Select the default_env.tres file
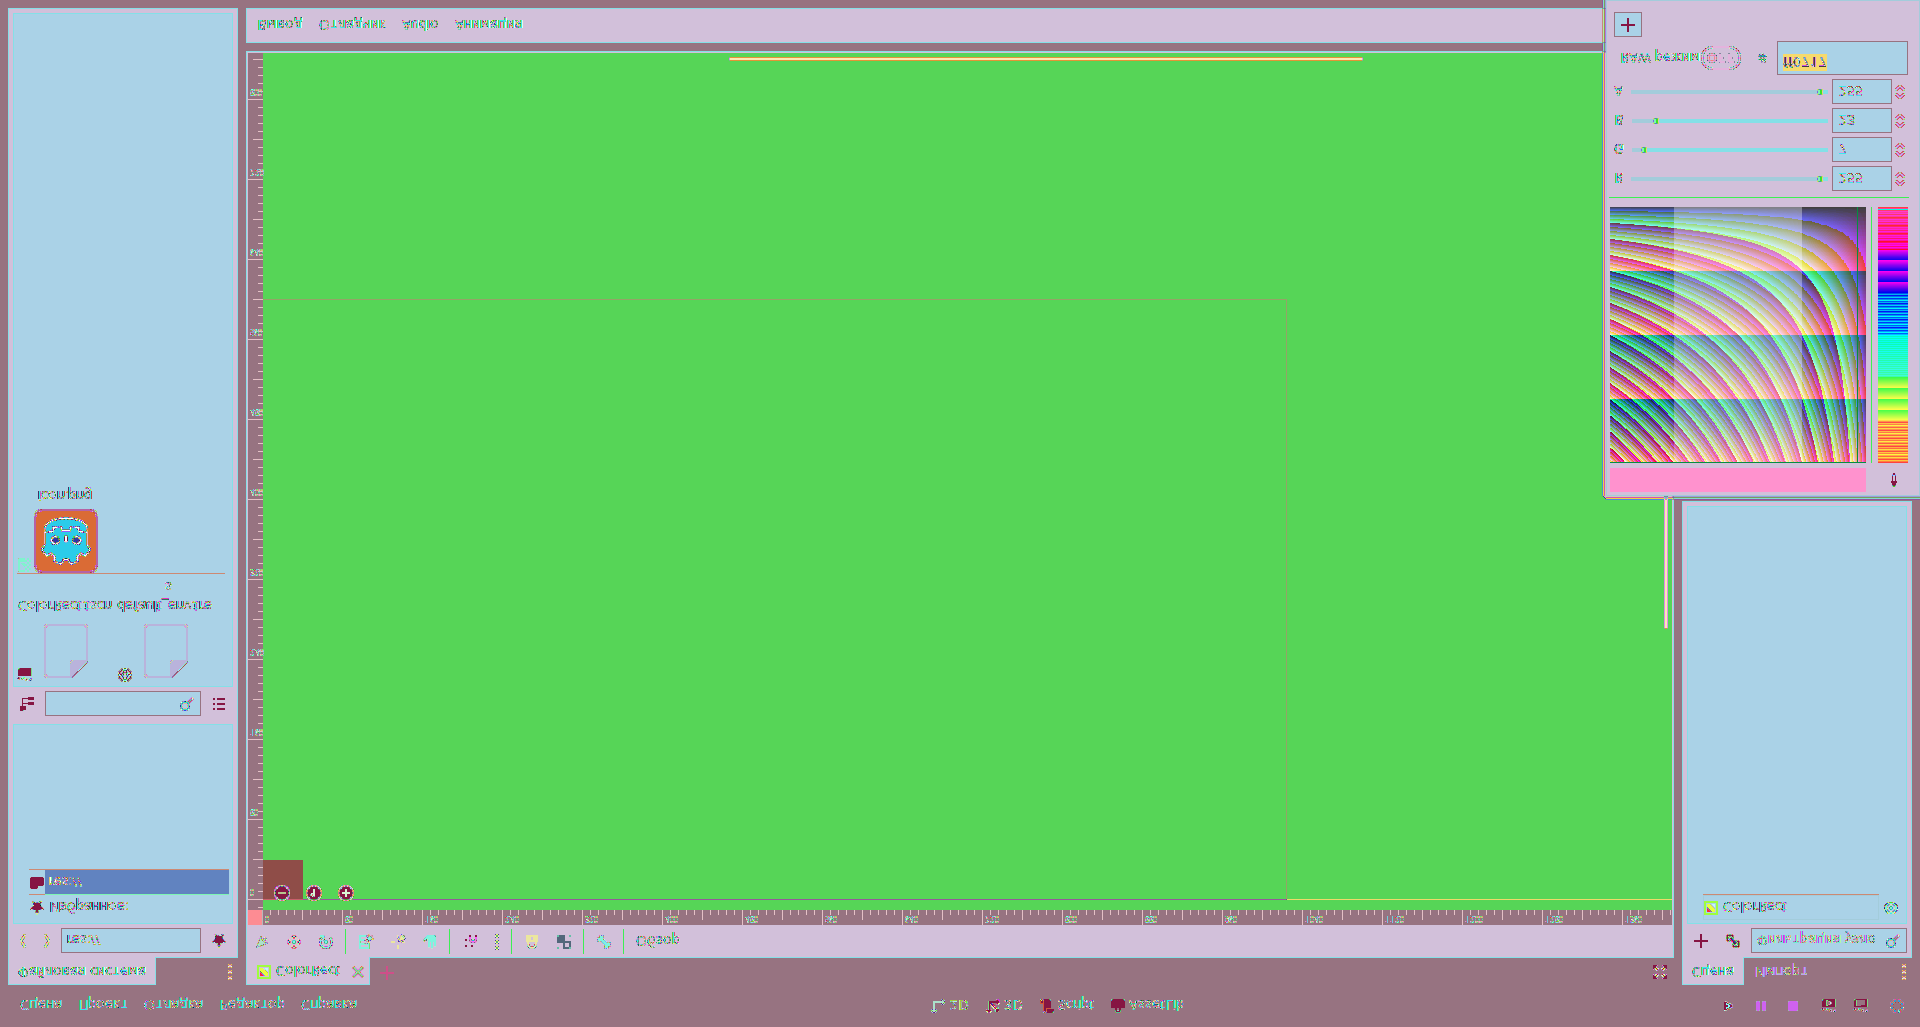The image size is (1920, 1027). (166, 651)
